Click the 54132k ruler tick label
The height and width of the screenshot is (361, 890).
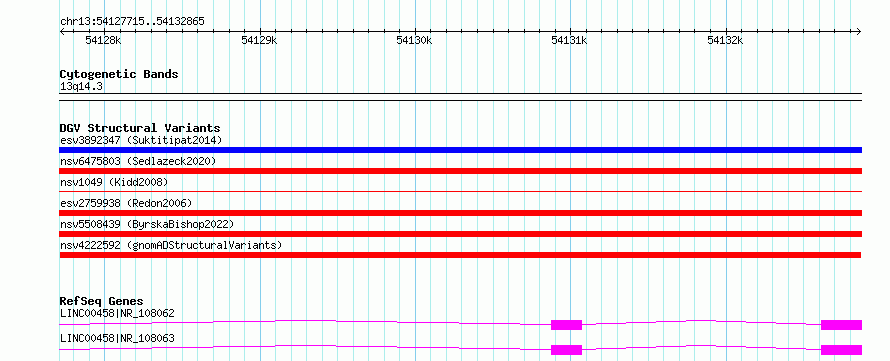coord(725,40)
